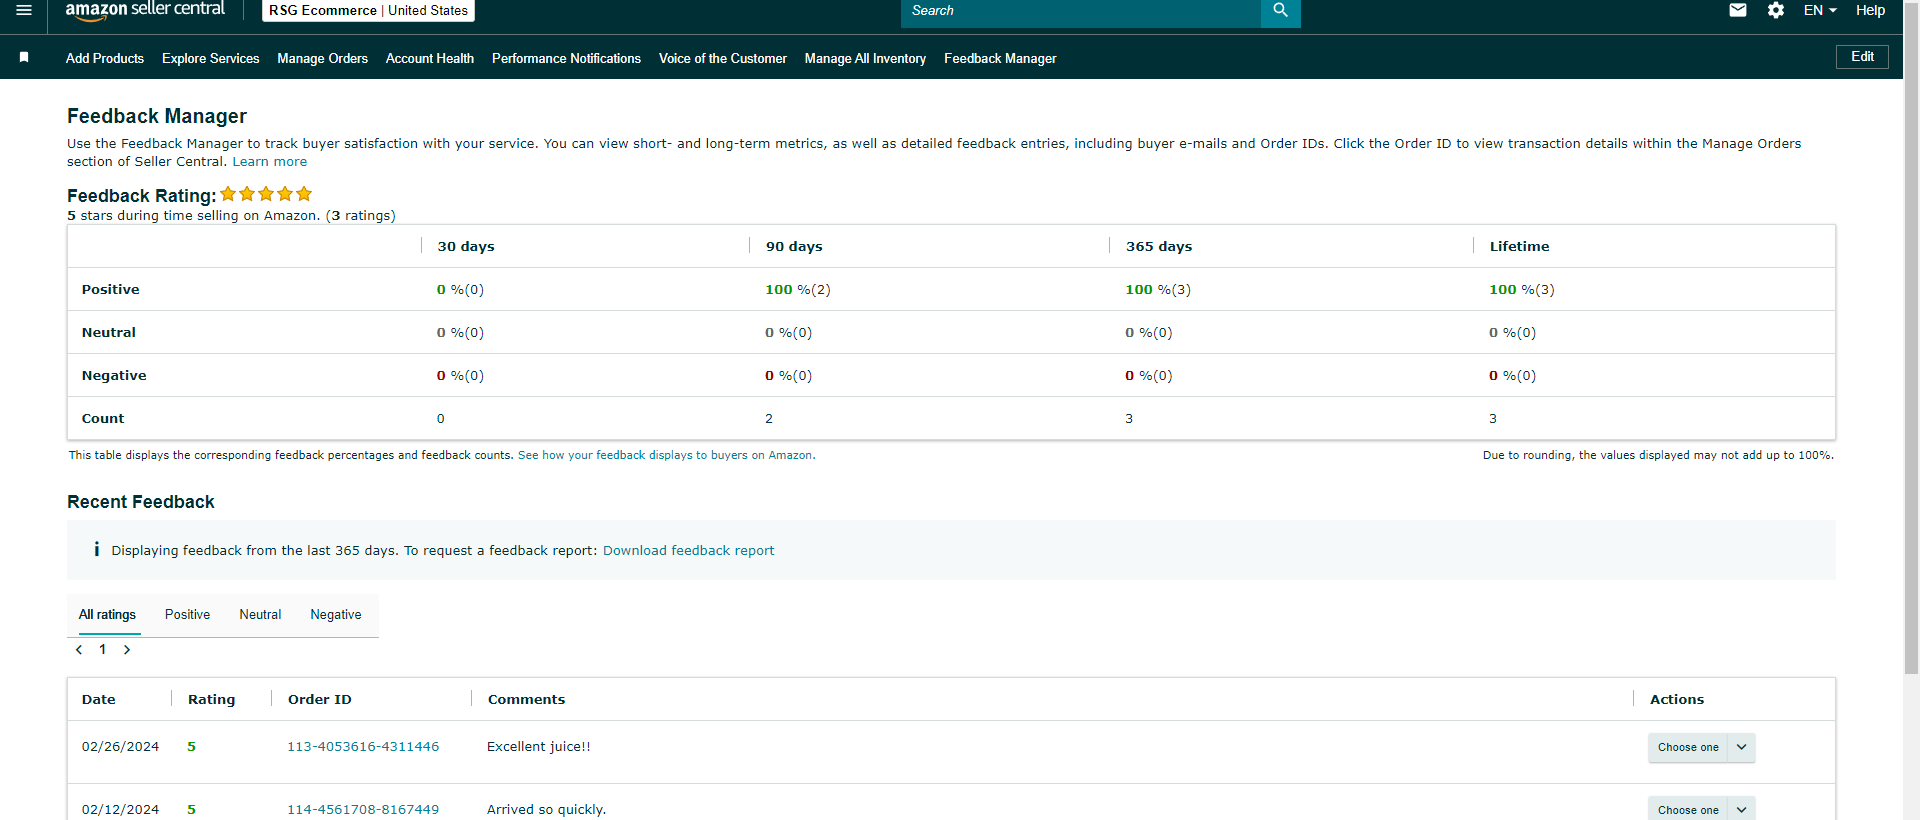Image resolution: width=1920 pixels, height=820 pixels.
Task: Click the Rating column header
Action: (211, 700)
